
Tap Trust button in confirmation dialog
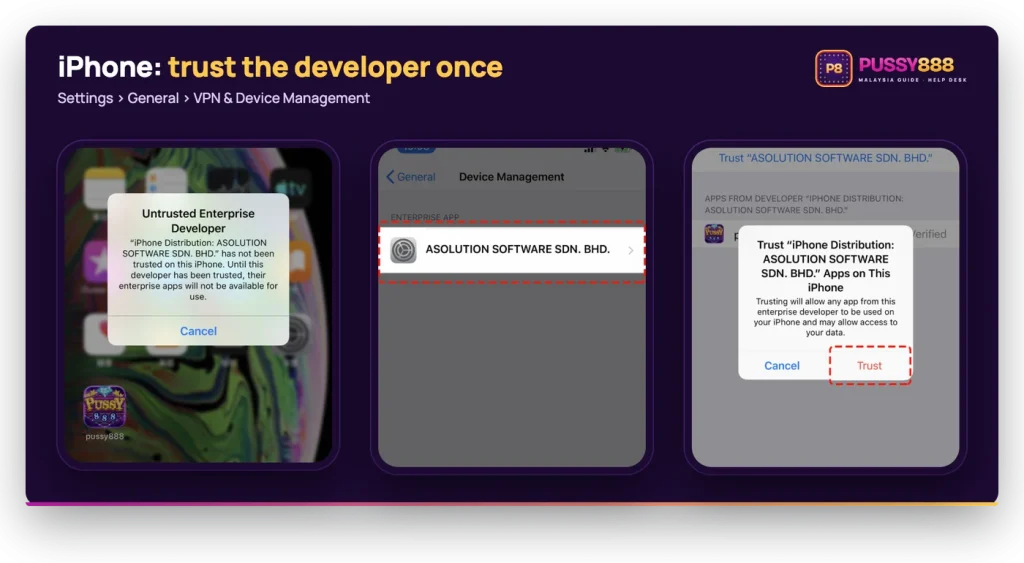pos(869,366)
